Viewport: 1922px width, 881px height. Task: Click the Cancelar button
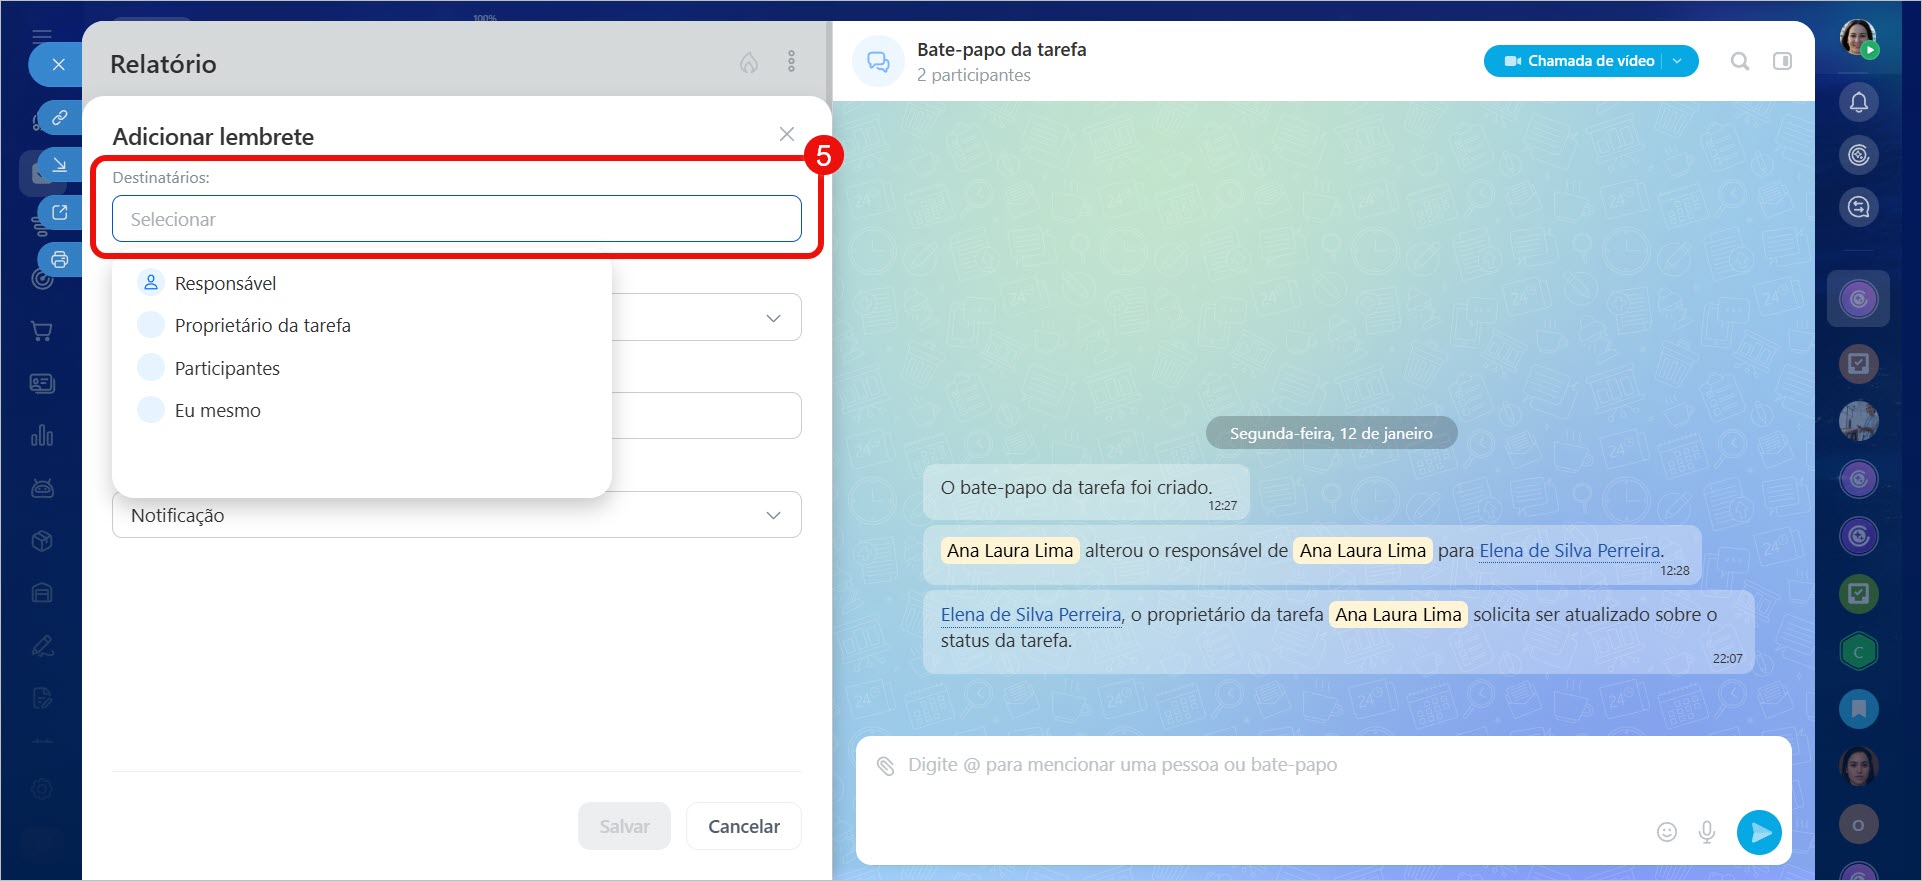click(743, 826)
